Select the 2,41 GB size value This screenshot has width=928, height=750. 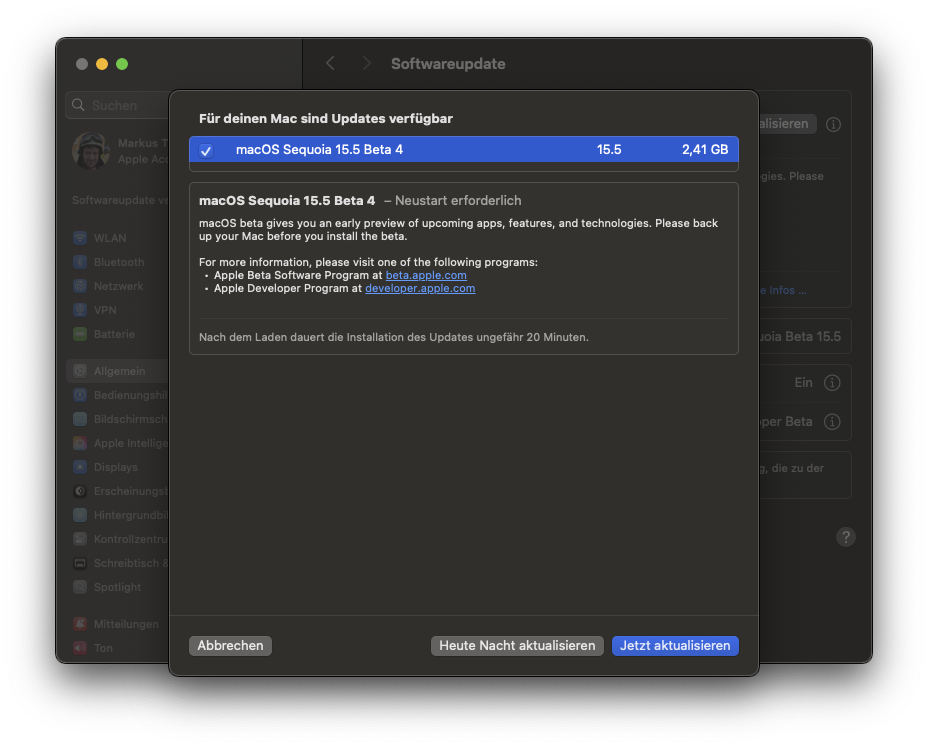tap(705, 150)
